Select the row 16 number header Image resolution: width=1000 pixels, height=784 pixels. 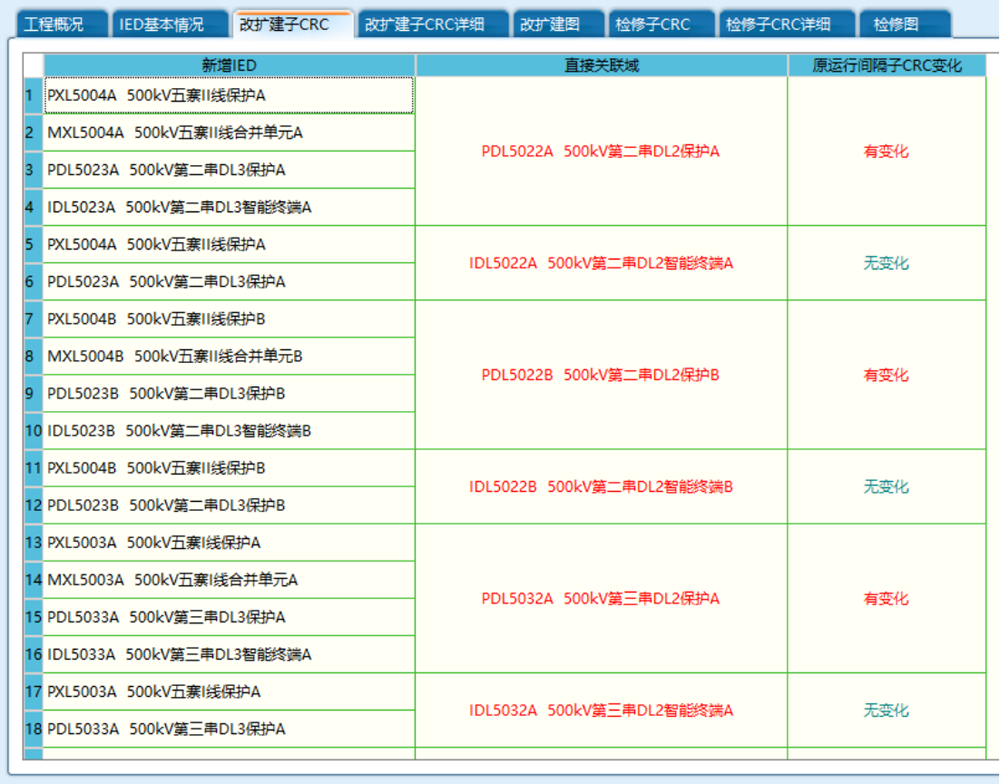(x=33, y=655)
